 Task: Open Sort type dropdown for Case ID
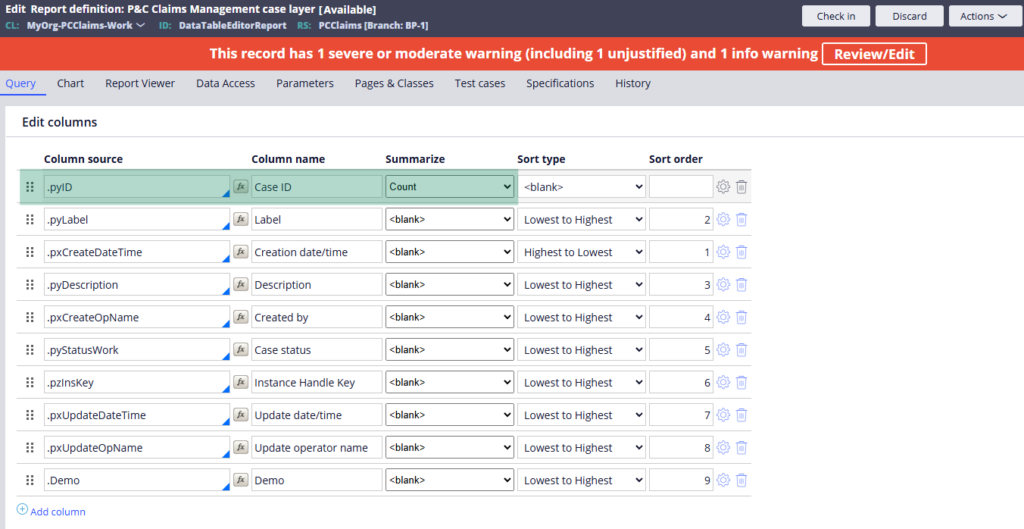click(x=581, y=187)
